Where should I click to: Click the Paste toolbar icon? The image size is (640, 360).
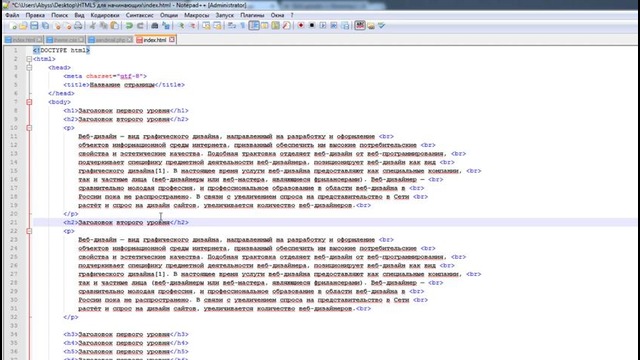(x=115, y=26)
